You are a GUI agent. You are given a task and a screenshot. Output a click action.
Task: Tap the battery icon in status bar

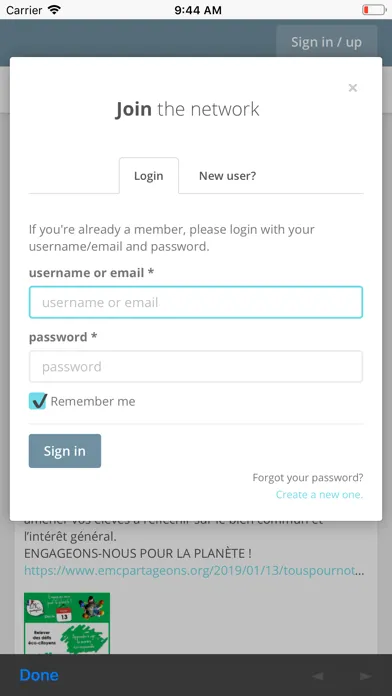(374, 10)
